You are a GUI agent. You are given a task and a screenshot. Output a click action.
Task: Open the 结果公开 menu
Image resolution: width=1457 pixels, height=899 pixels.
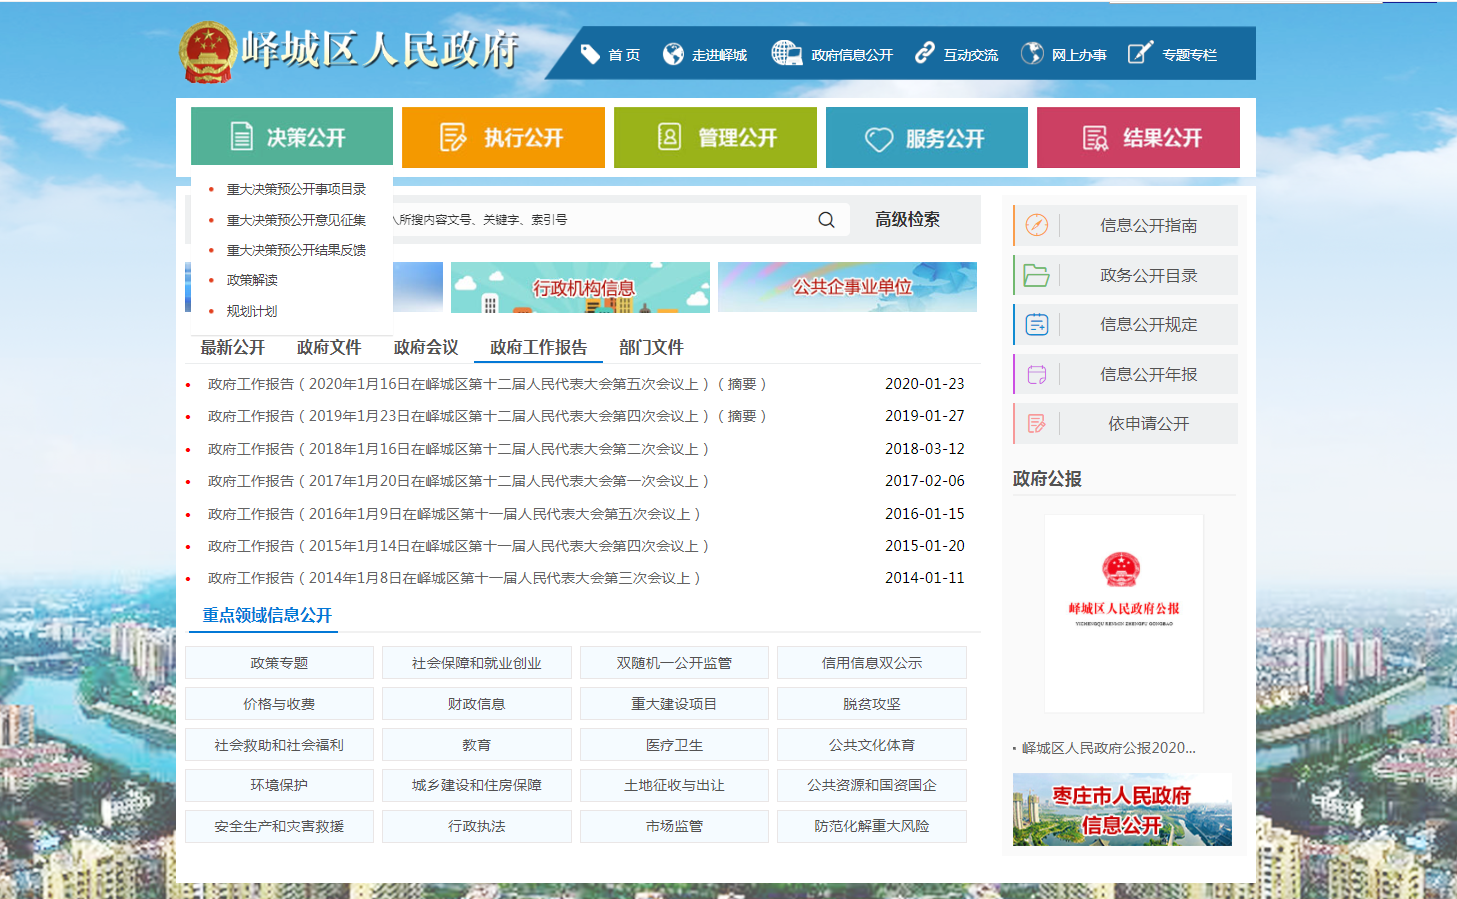click(x=1138, y=137)
